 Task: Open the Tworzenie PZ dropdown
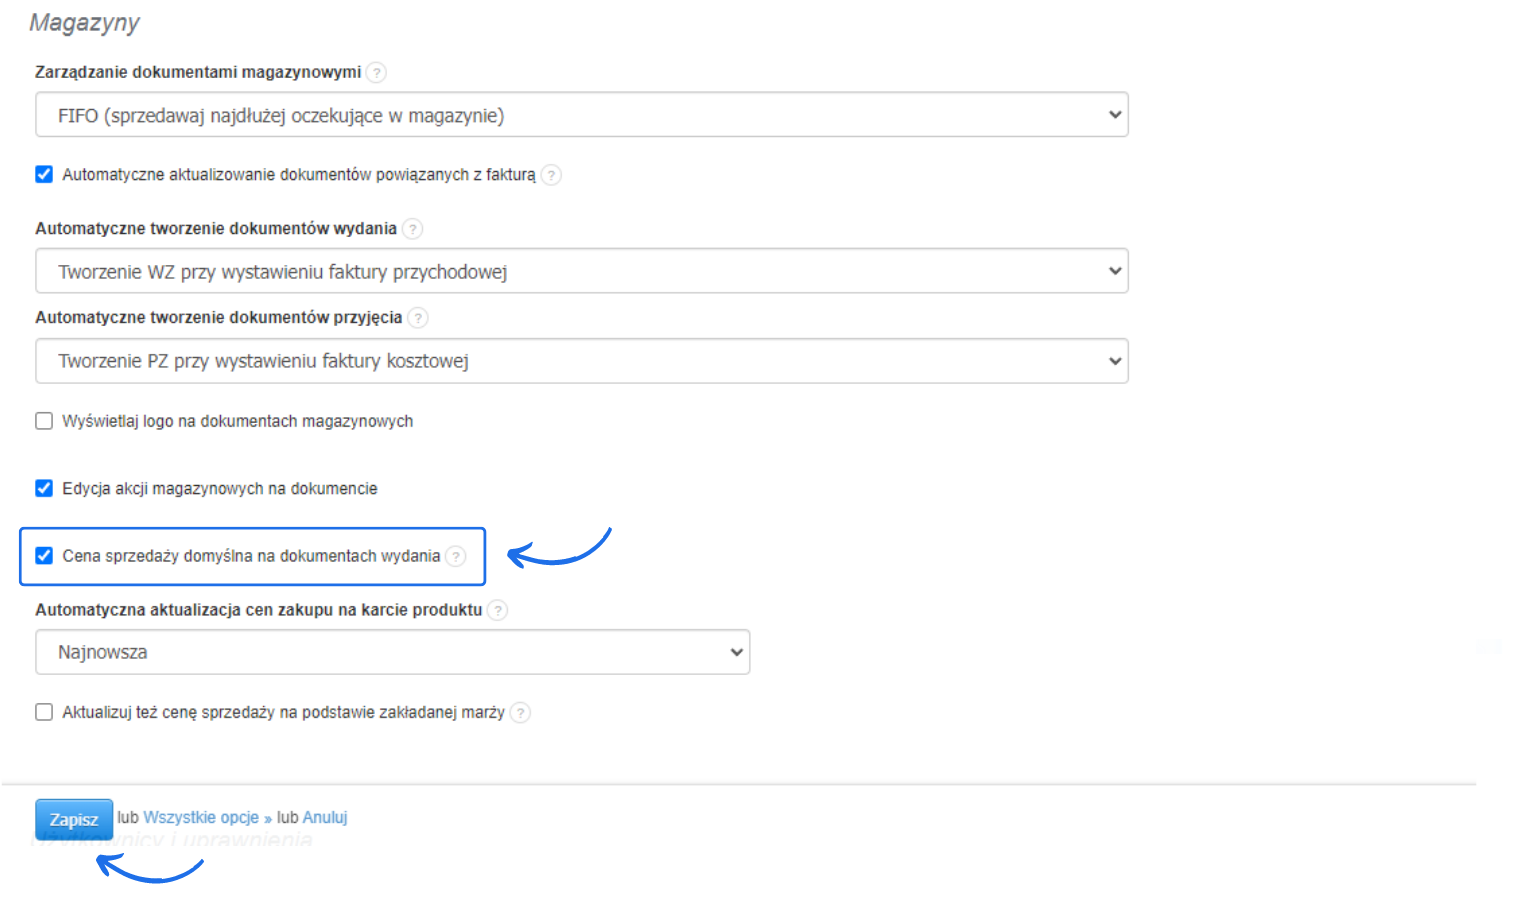click(581, 361)
